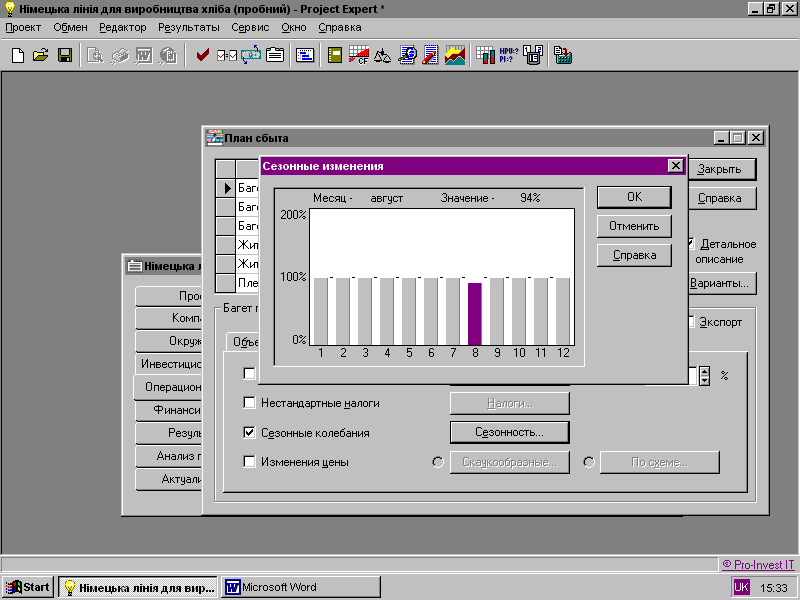Click the Скачкообразные... button
The image size is (800, 600).
(509, 462)
